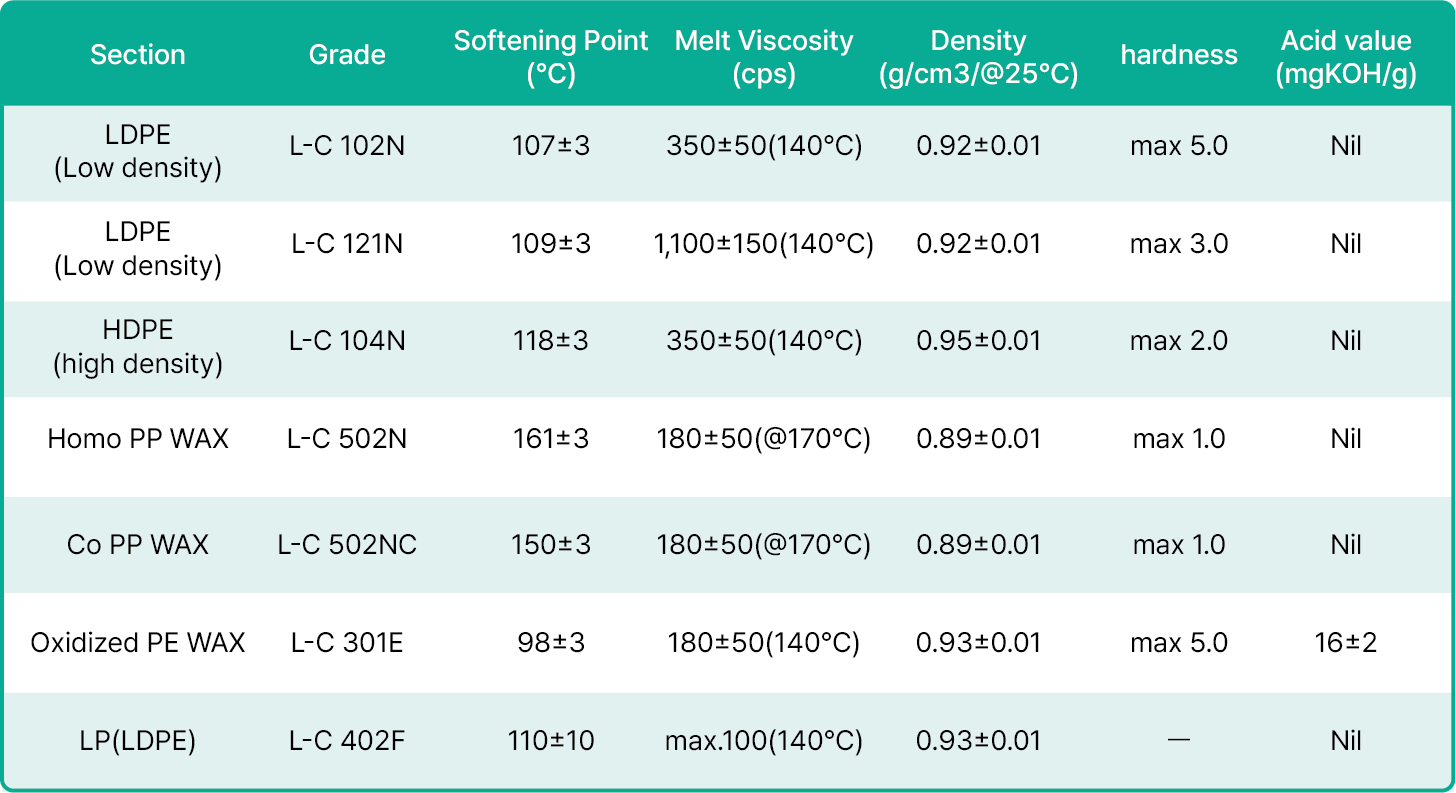Click the 110±10 softening point cell
Viewport: 1456px width, 793px height.
point(551,741)
